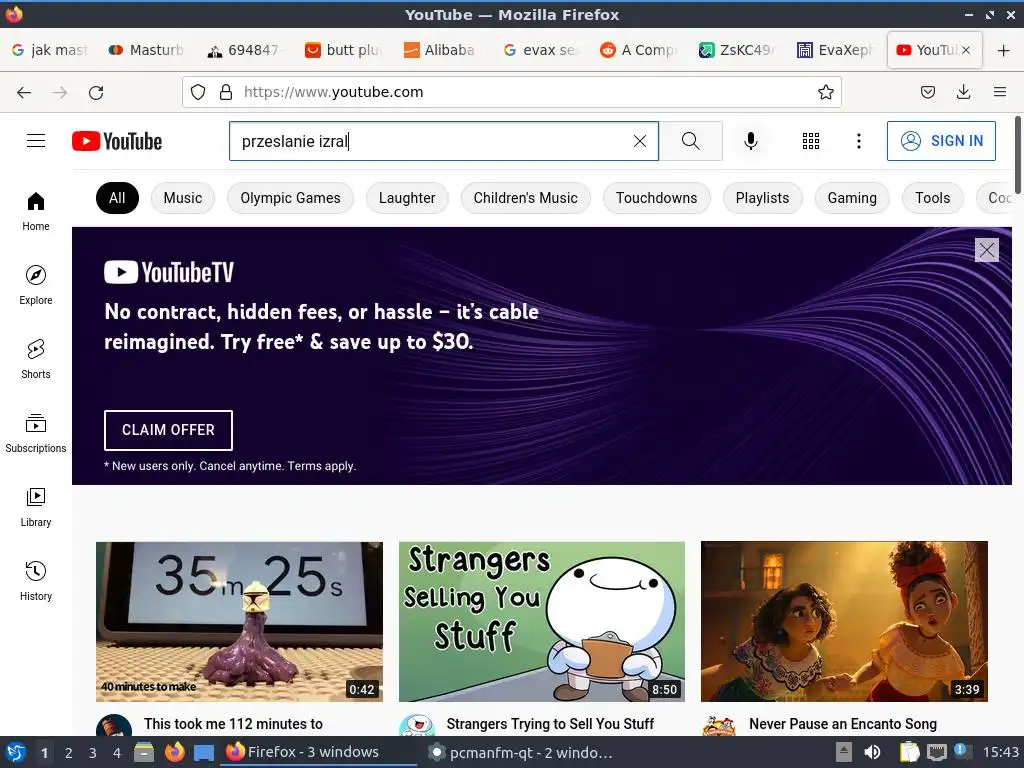Click the title "This took me 112 minutes to"
Viewport: 1024px width, 768px height.
pyautogui.click(x=233, y=724)
